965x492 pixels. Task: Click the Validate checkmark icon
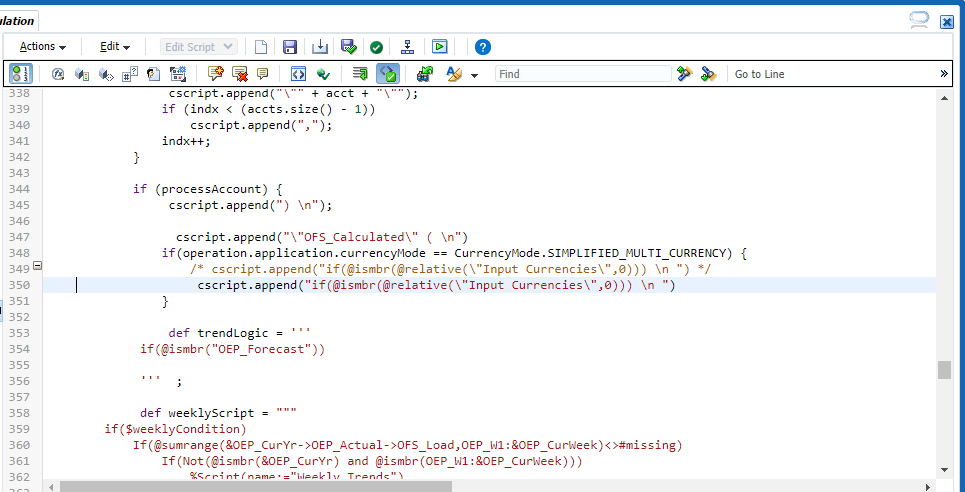[x=376, y=47]
